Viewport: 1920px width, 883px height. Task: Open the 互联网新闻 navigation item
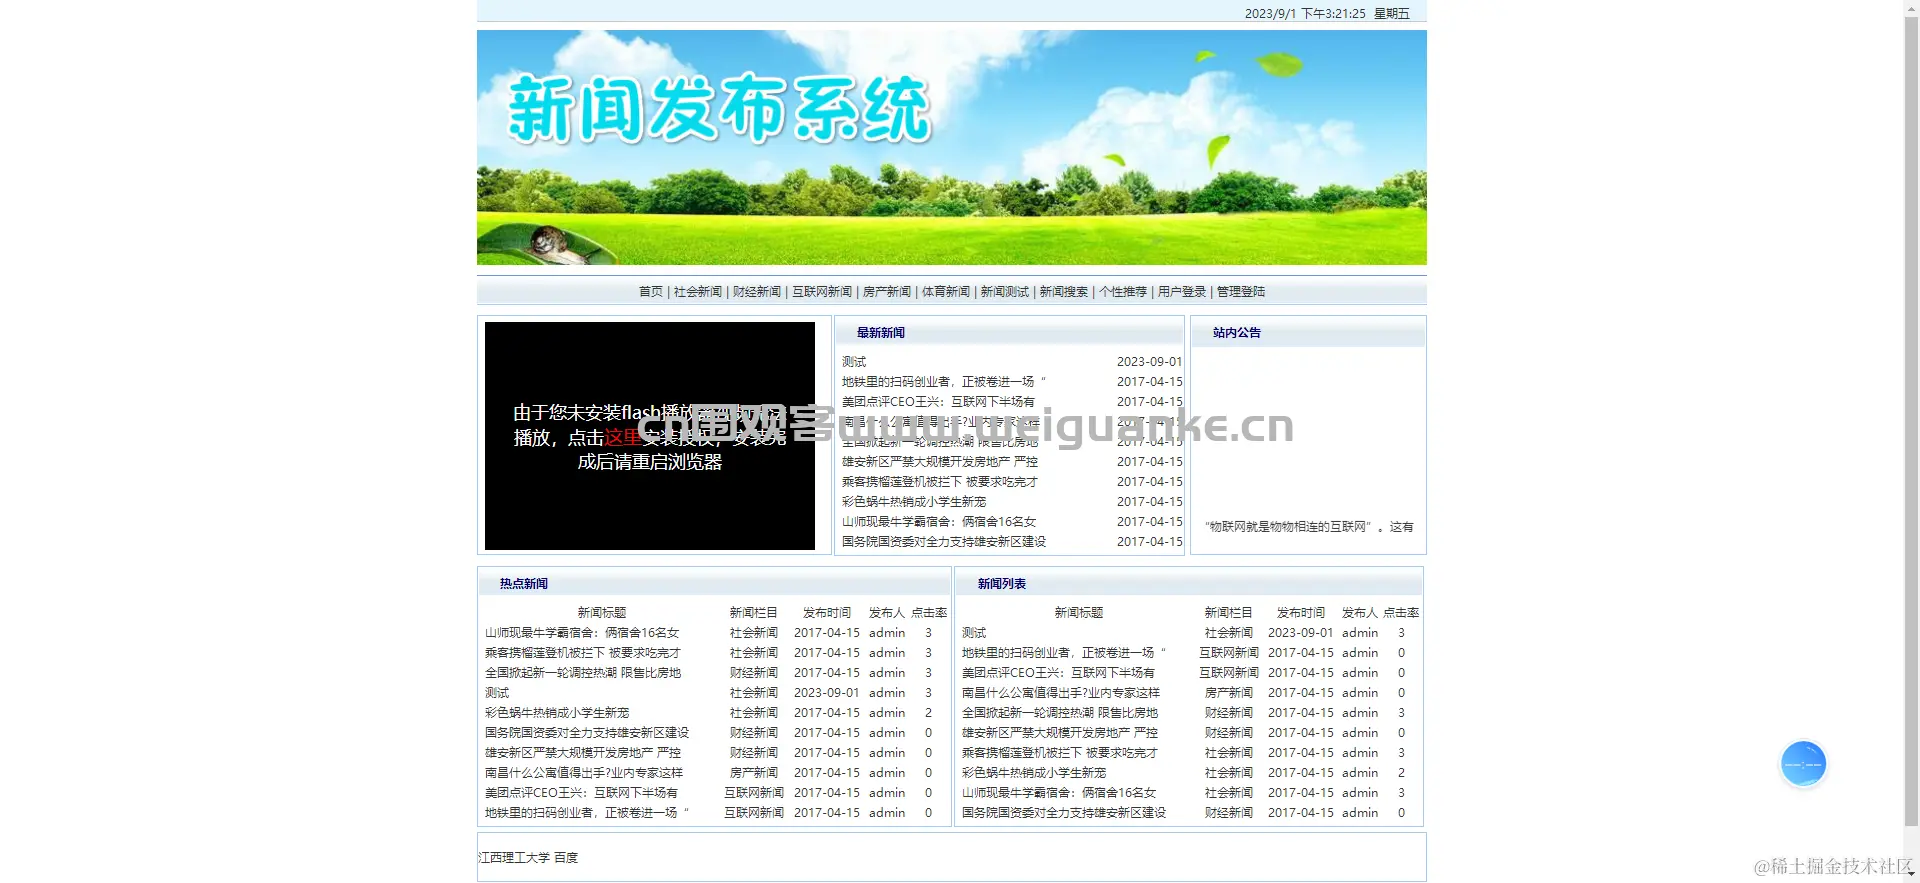[x=822, y=292]
